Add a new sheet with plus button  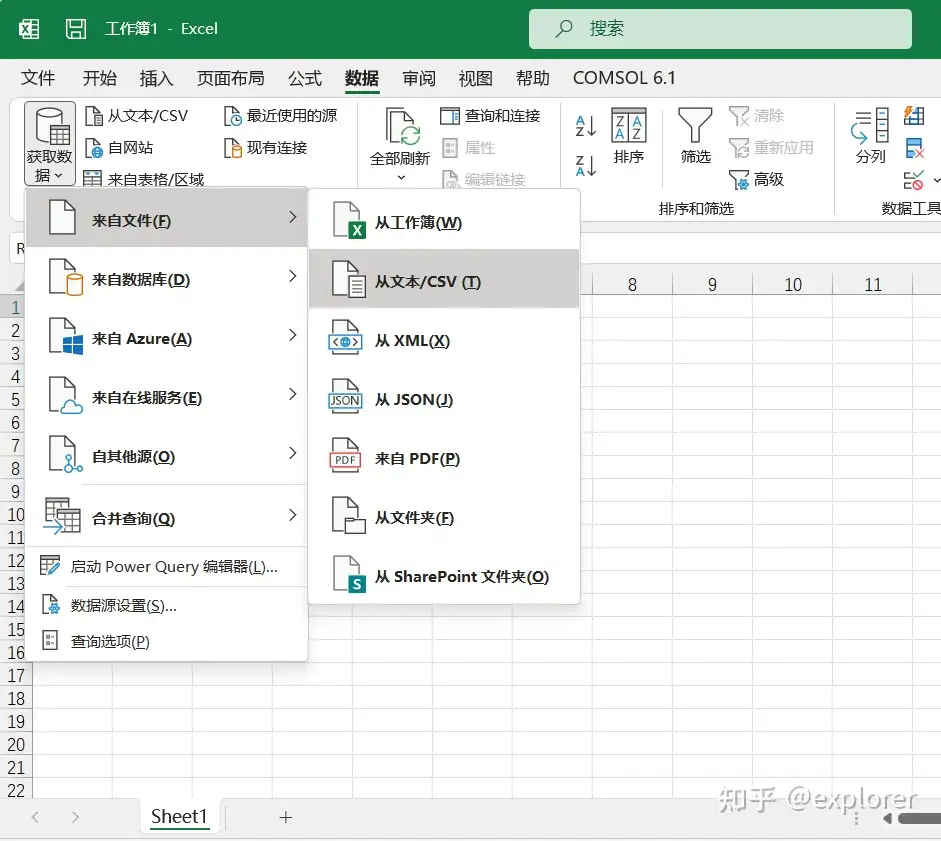coord(286,817)
